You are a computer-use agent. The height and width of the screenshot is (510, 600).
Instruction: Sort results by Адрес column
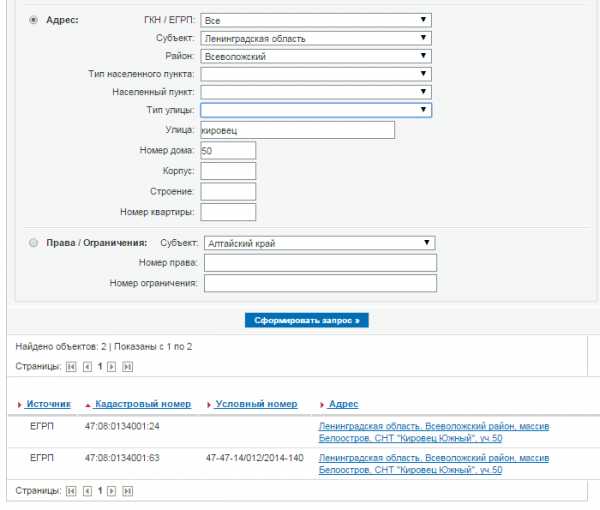(x=343, y=404)
